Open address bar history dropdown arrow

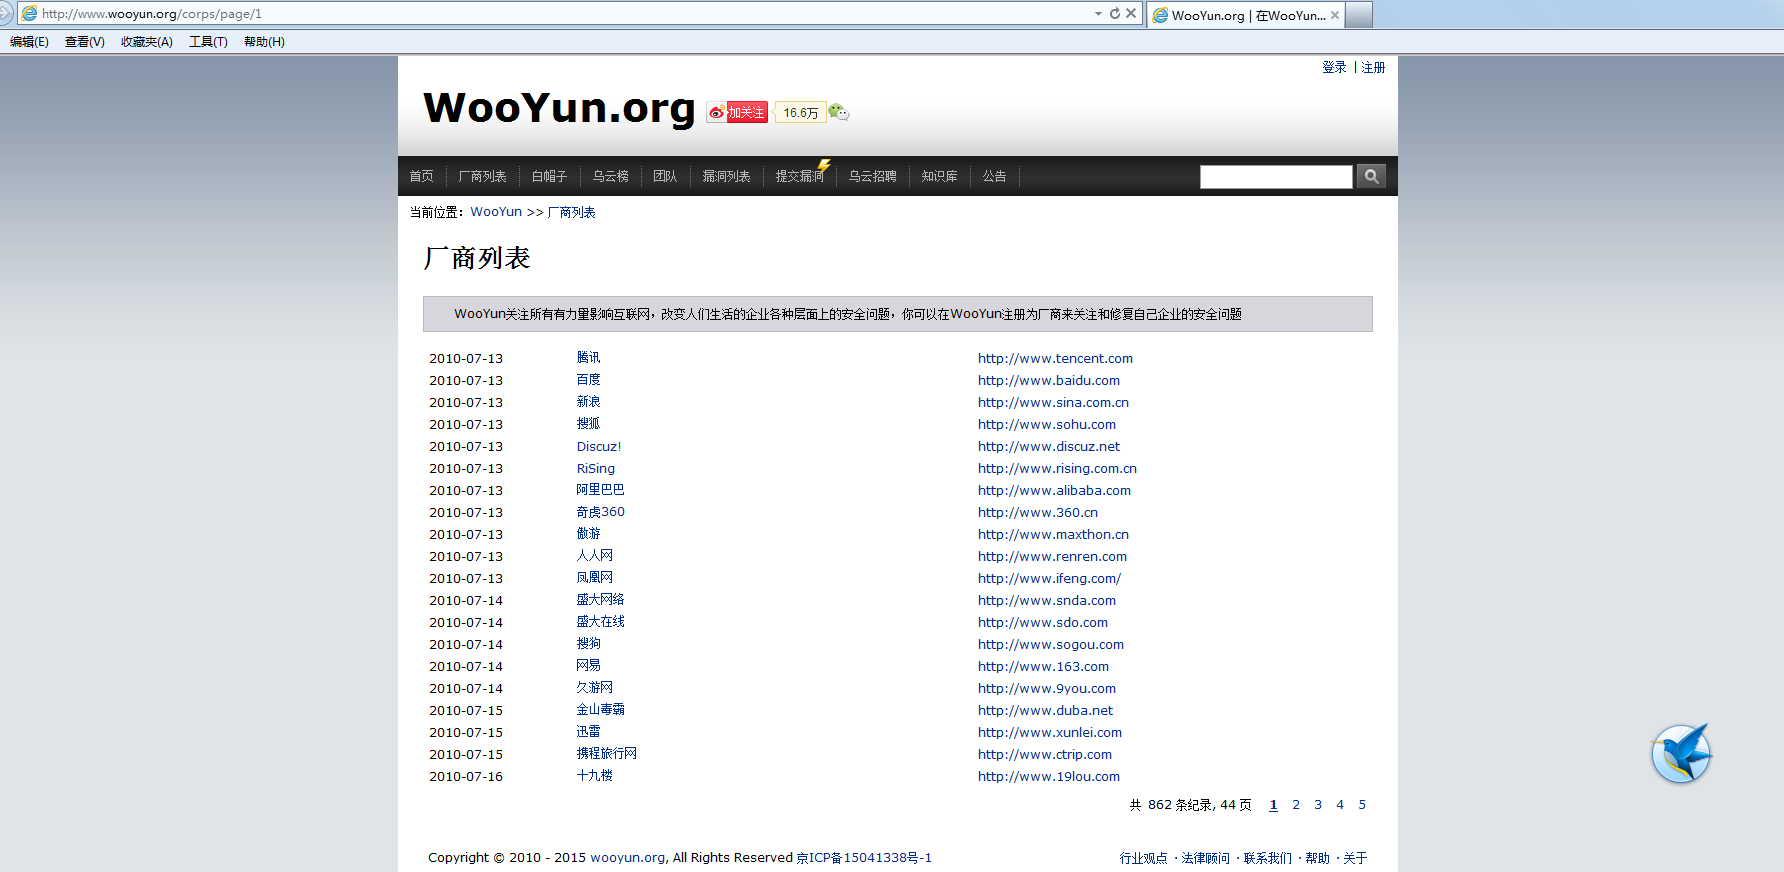point(1098,13)
